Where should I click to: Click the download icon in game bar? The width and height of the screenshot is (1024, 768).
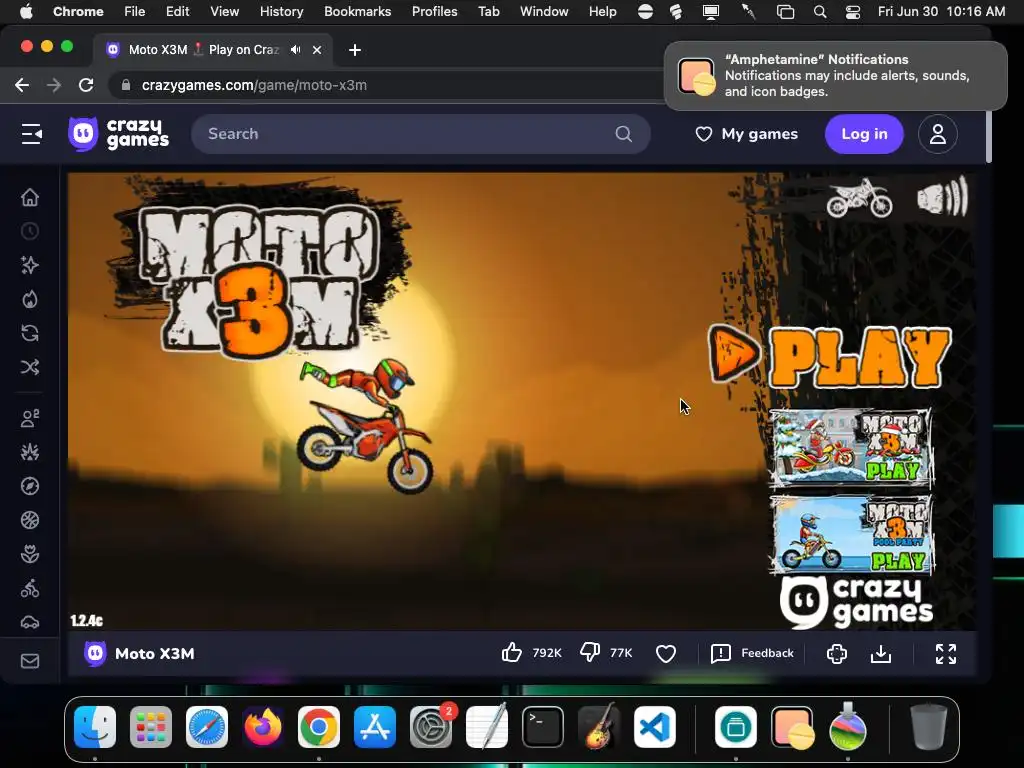(881, 654)
